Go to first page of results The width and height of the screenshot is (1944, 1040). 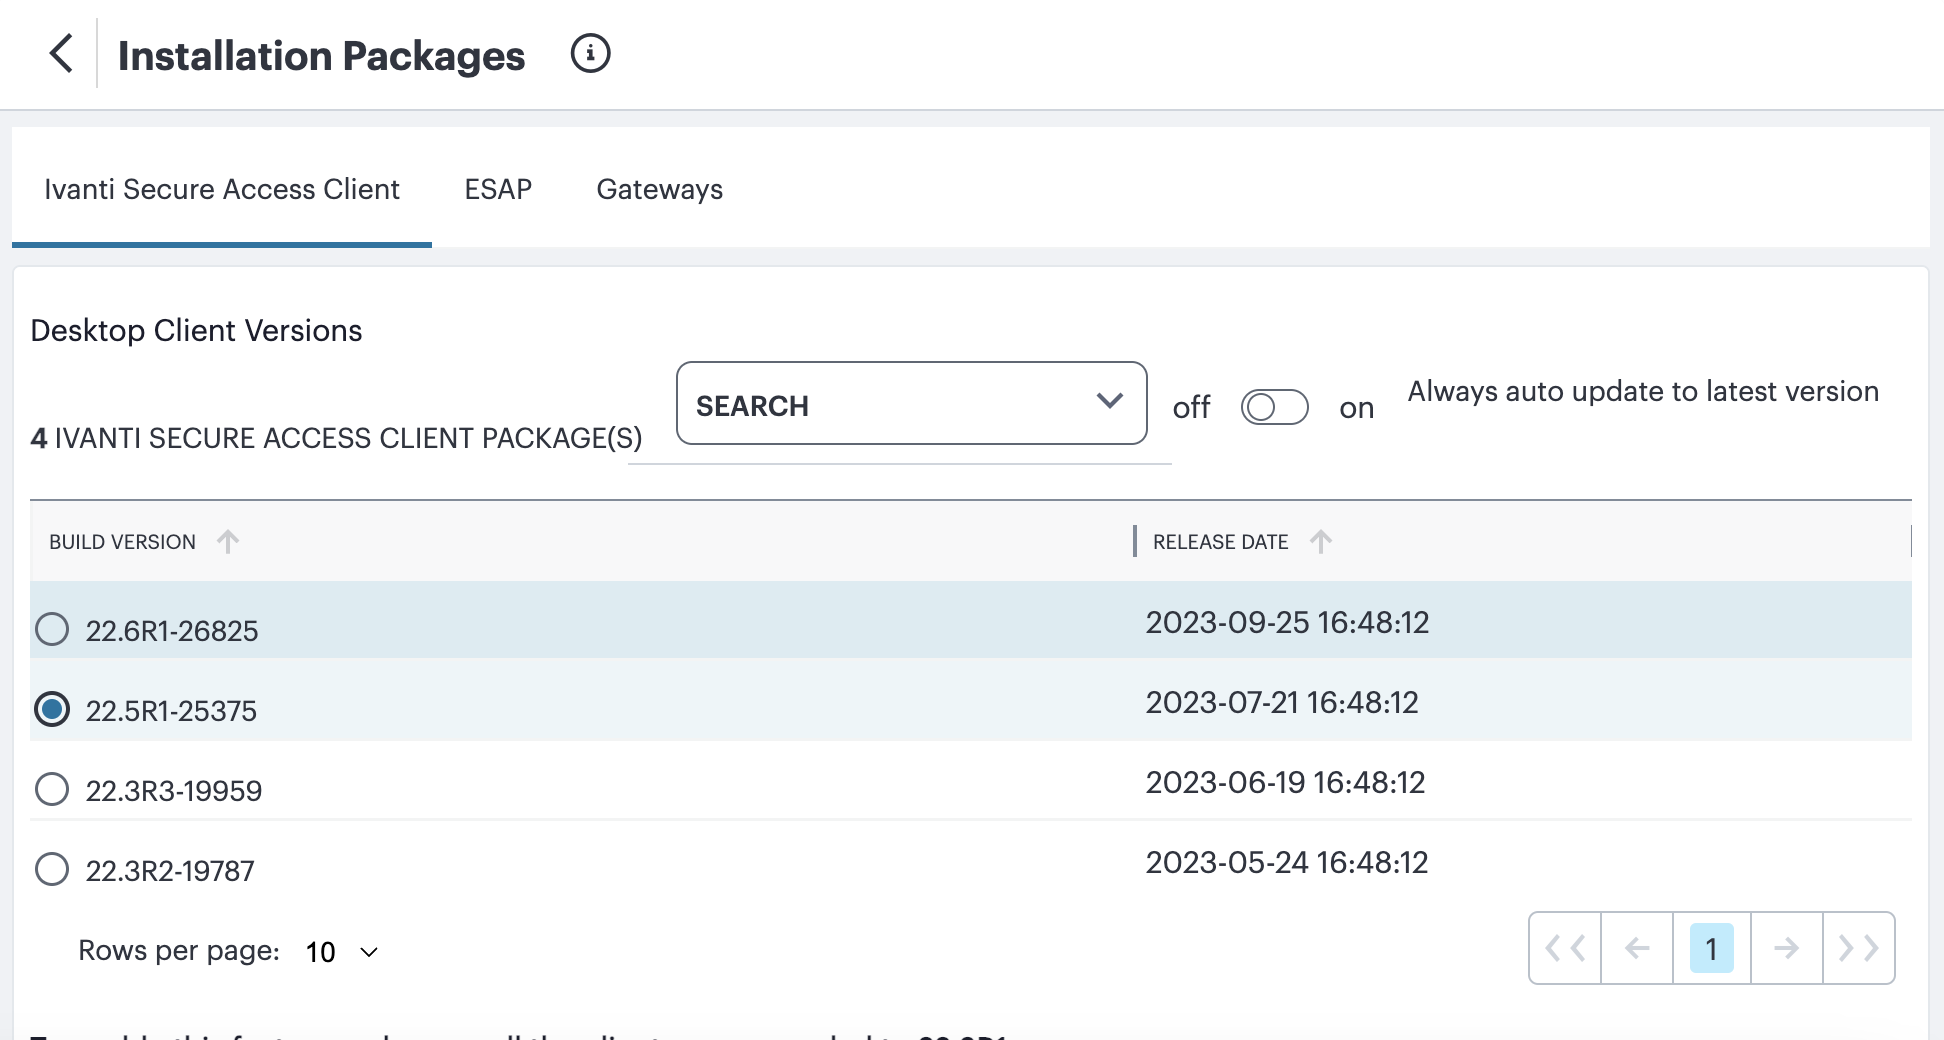click(x=1565, y=948)
